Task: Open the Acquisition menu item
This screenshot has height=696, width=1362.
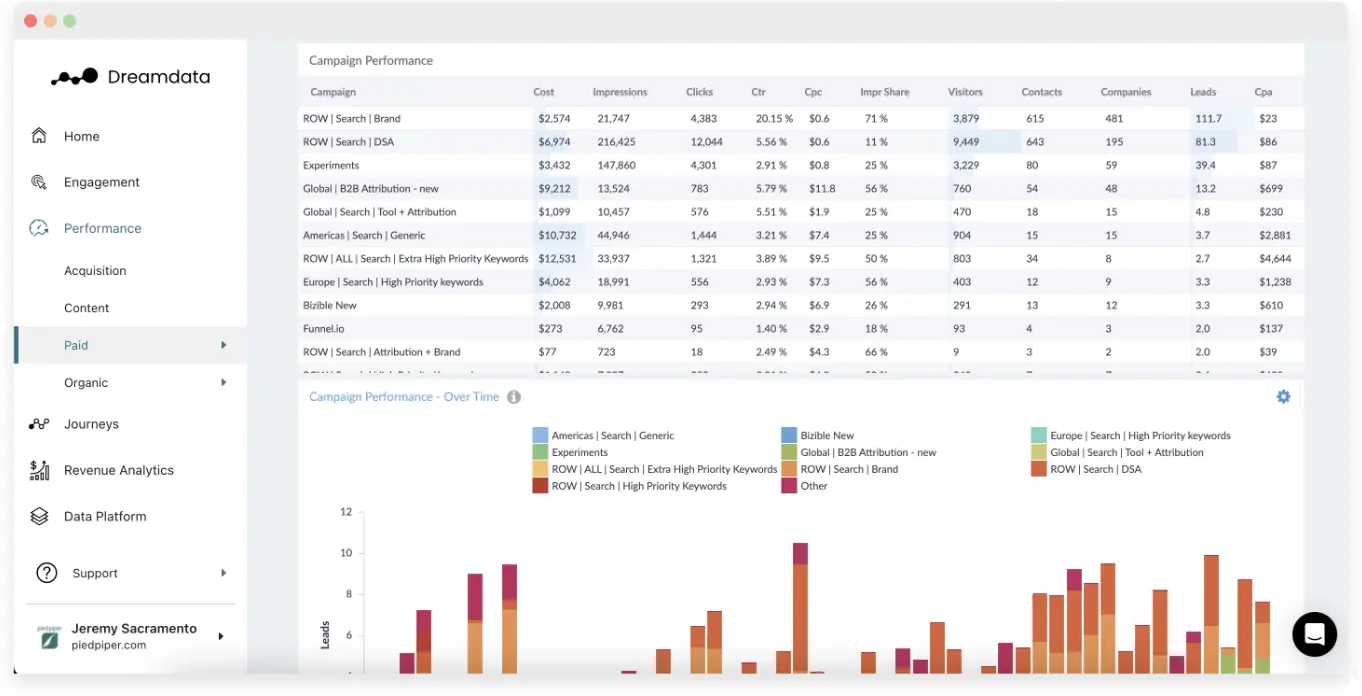Action: click(95, 271)
